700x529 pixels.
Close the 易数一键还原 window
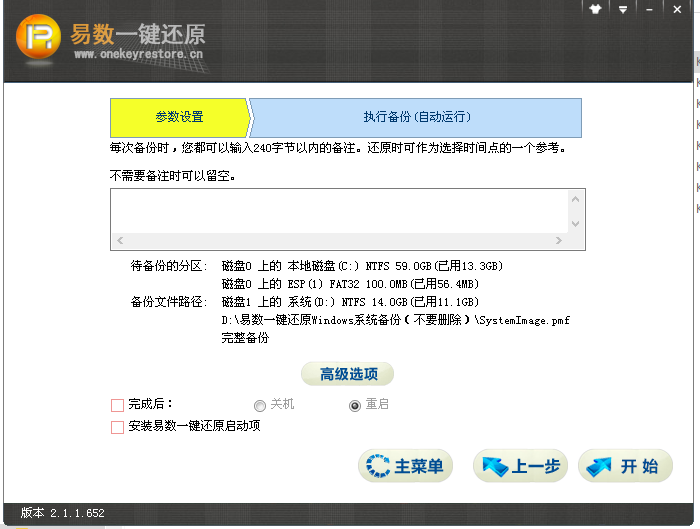pyautogui.click(x=677, y=9)
